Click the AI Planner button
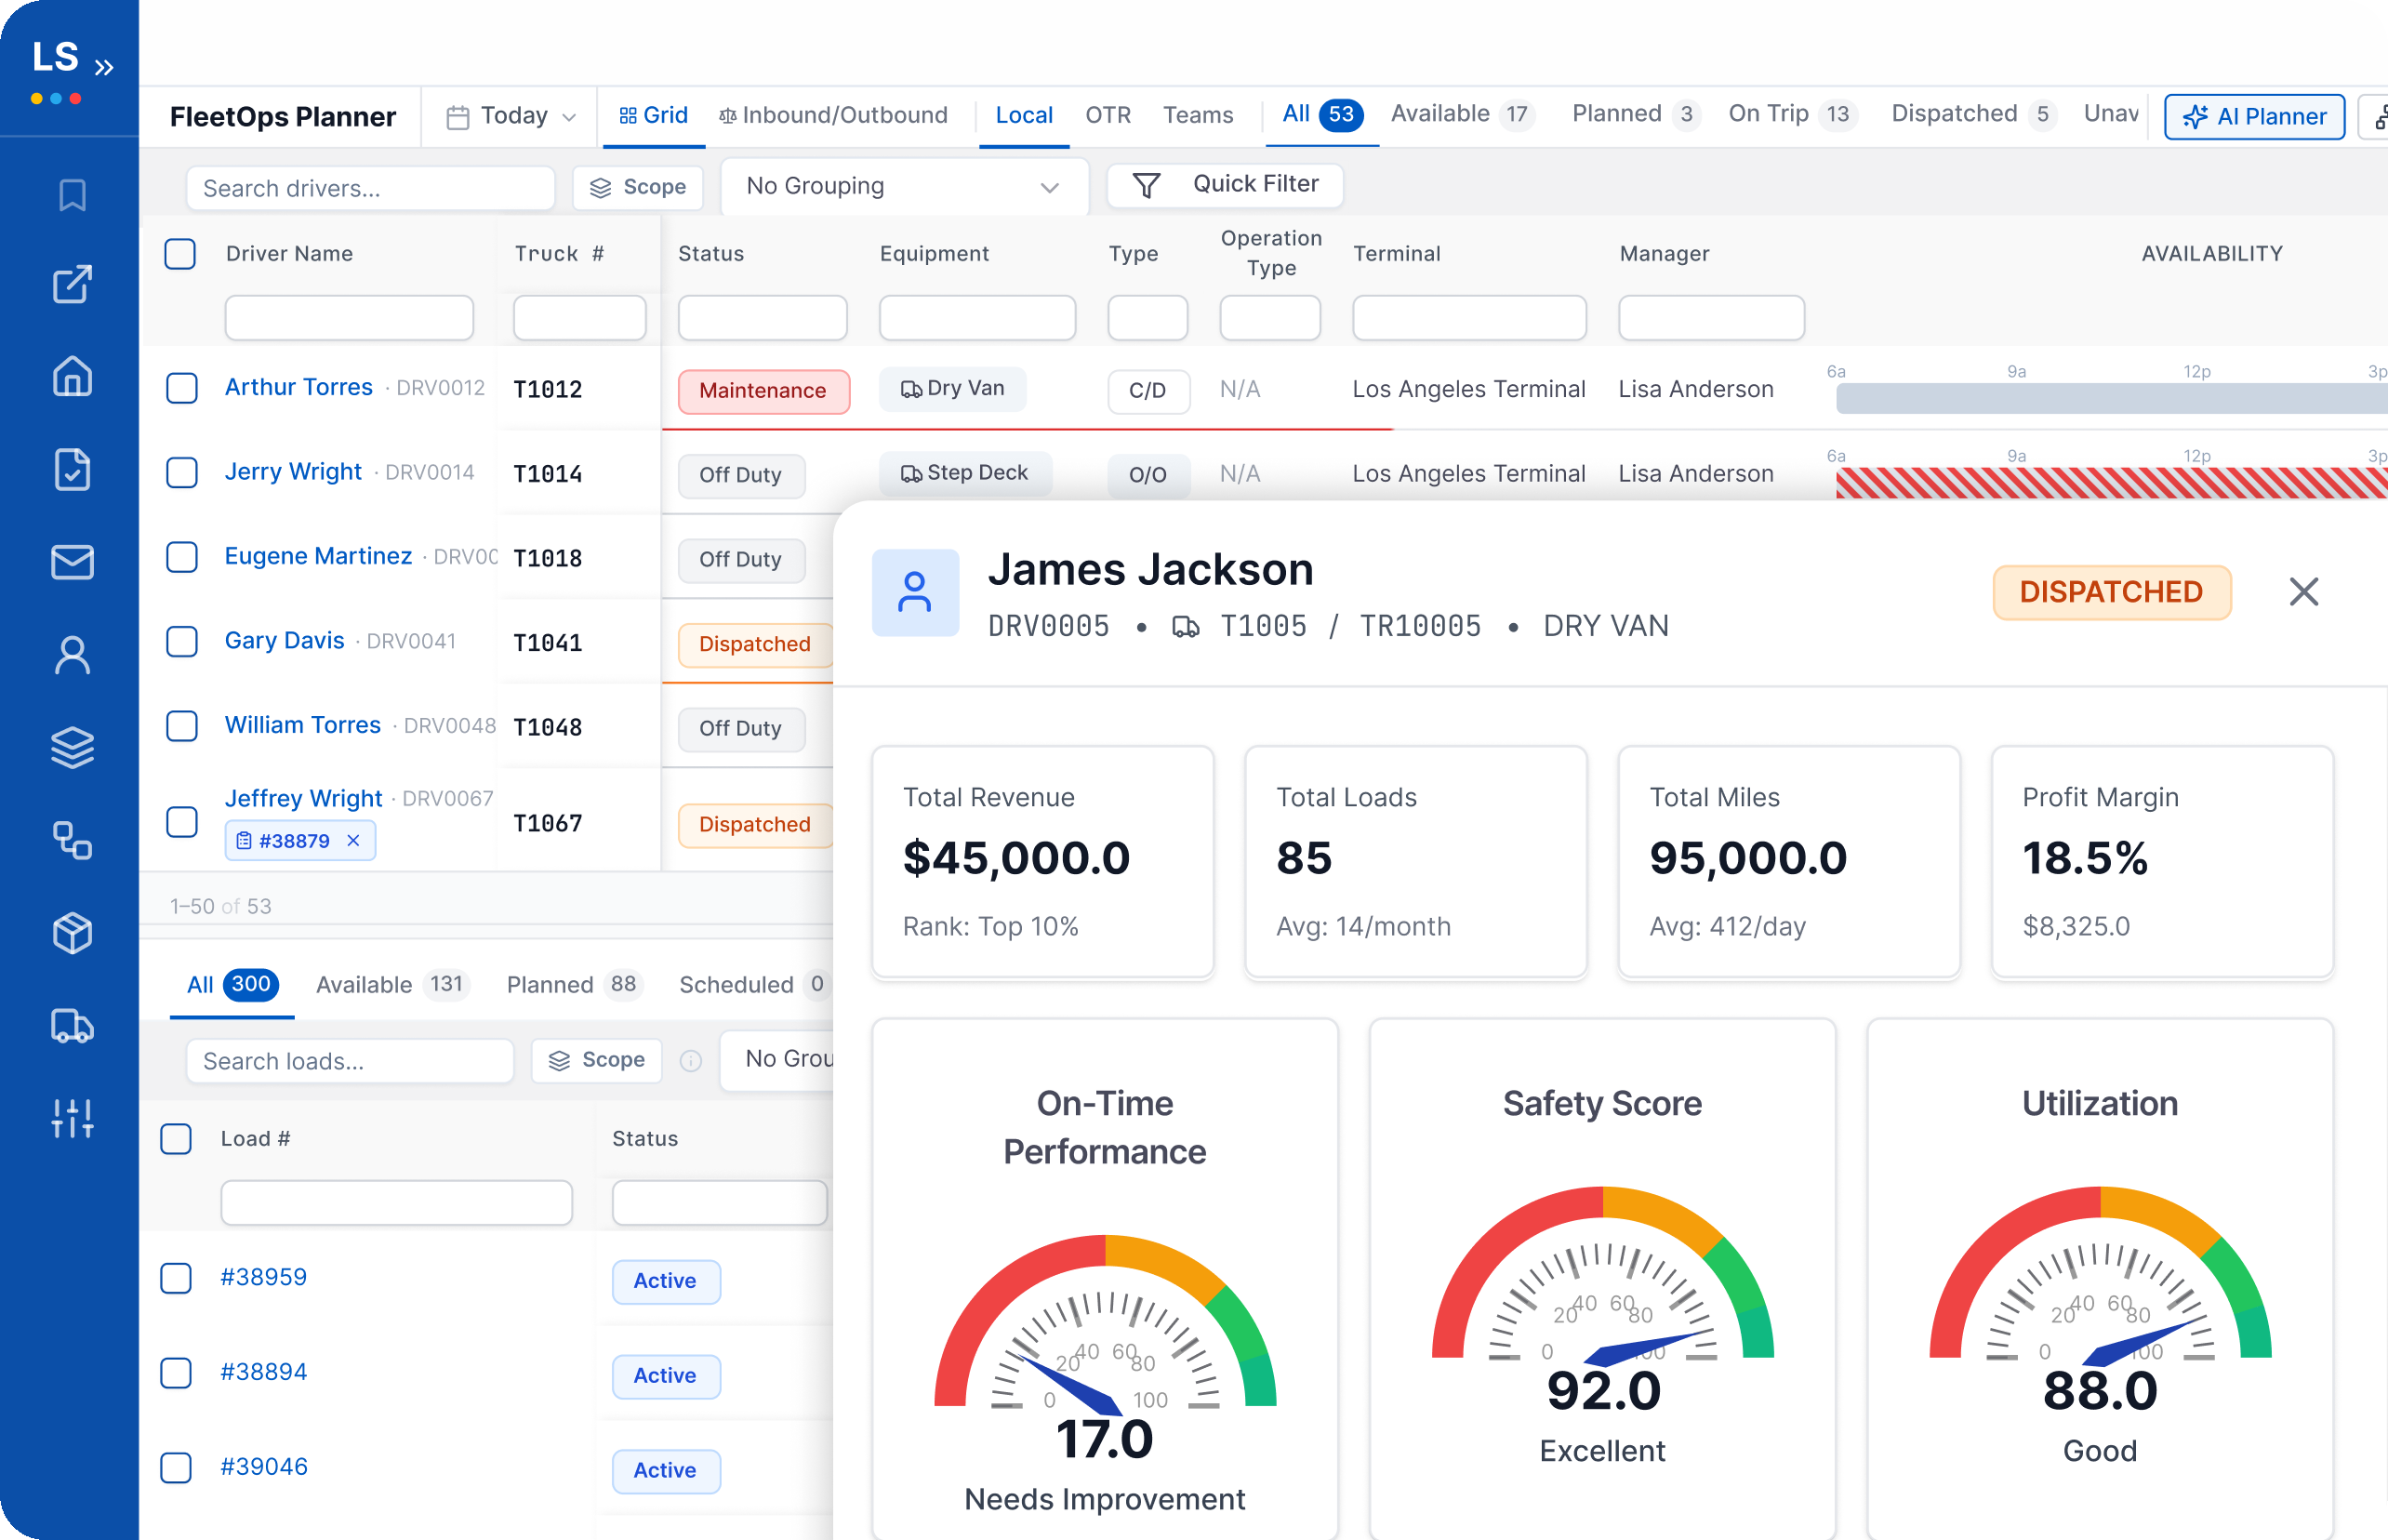 coord(2254,117)
